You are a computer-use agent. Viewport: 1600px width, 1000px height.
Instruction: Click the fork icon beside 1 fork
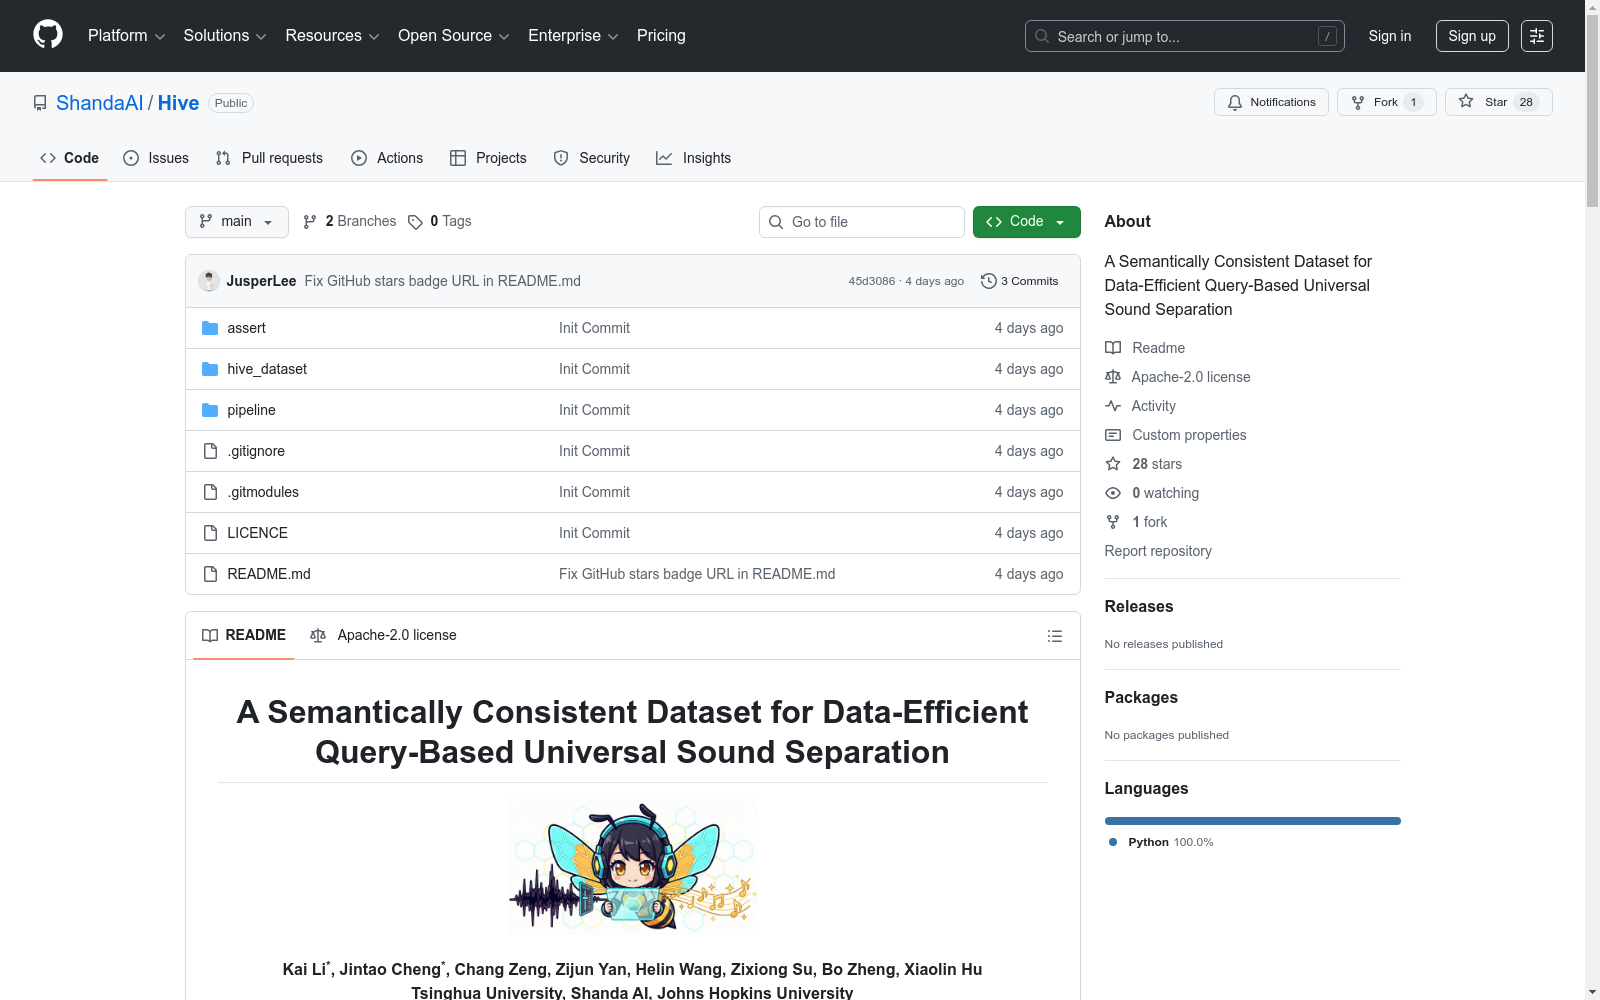coord(1113,522)
